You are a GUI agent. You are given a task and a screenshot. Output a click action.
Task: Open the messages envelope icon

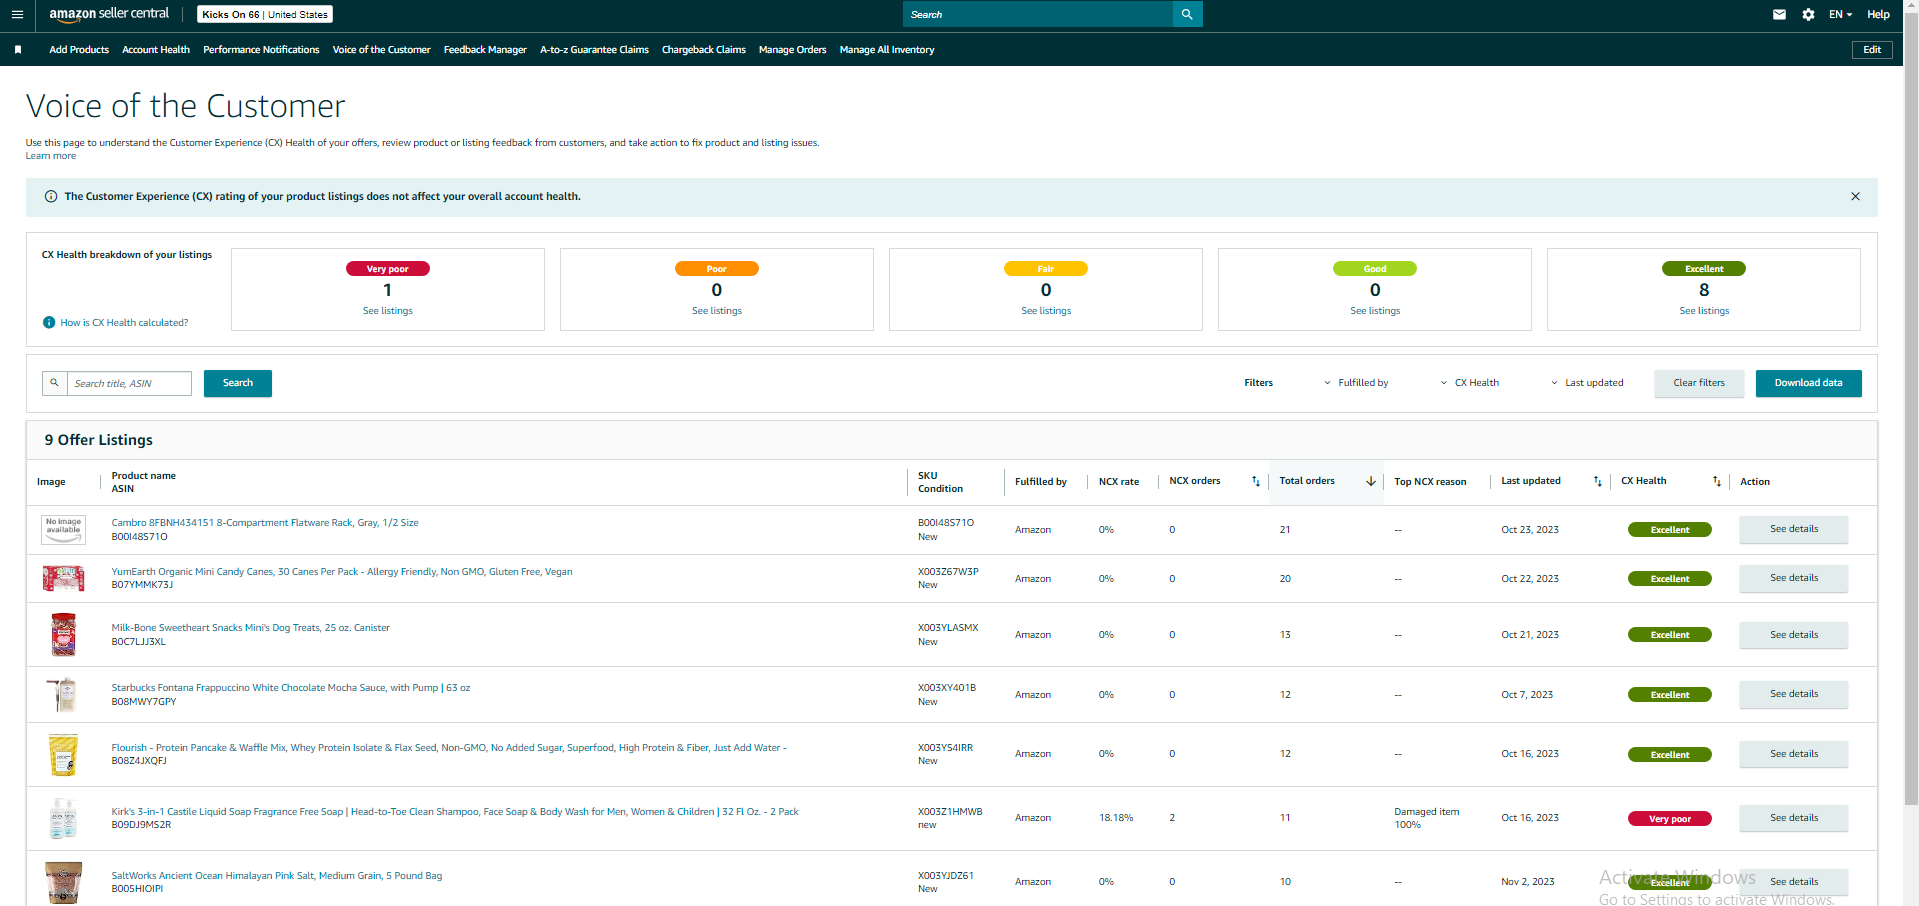(1779, 15)
